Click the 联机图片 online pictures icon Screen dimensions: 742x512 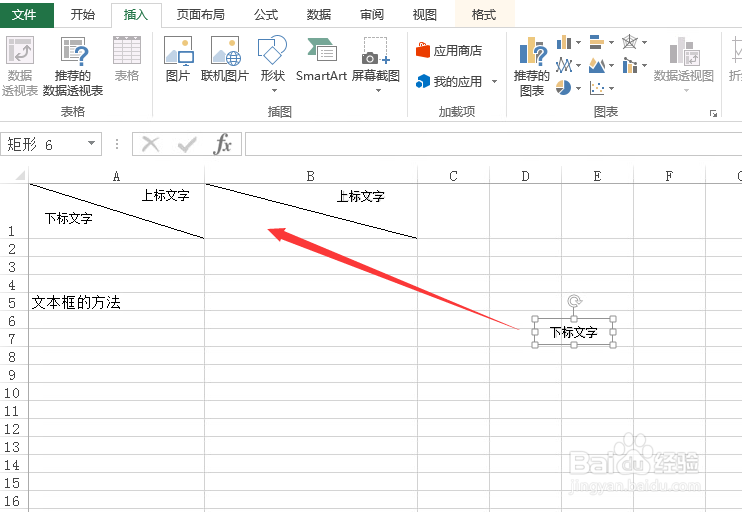point(225,59)
